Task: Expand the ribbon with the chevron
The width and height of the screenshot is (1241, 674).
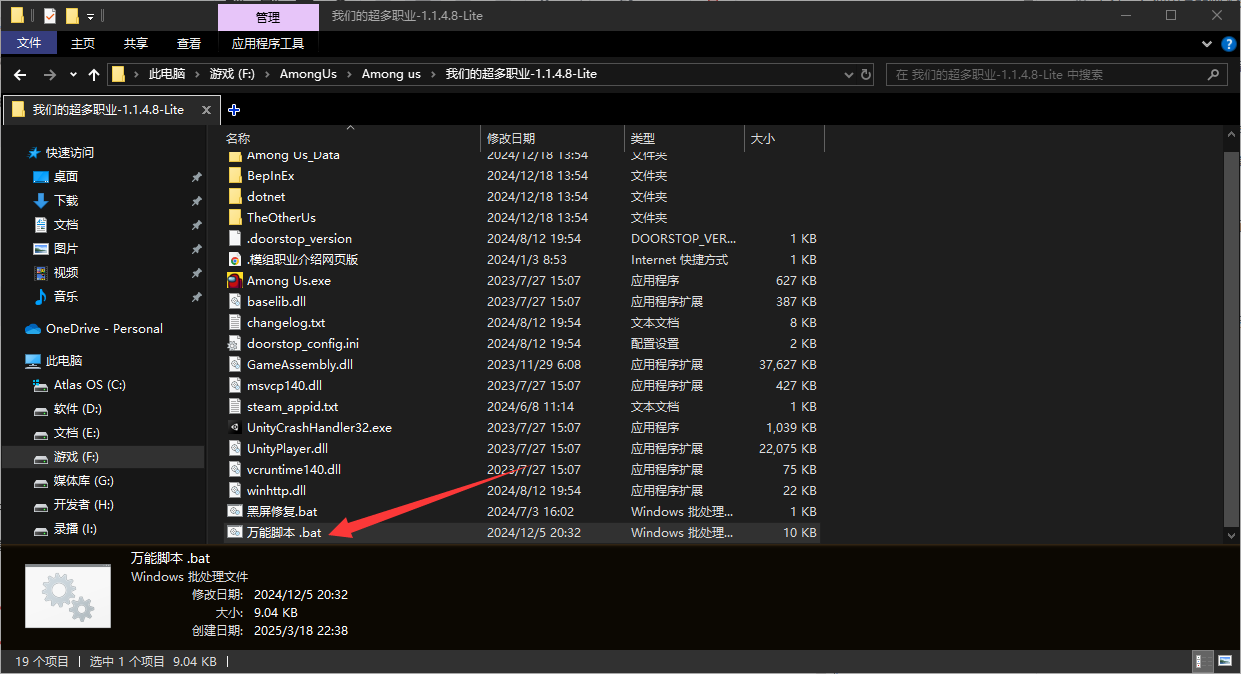Action: (1207, 44)
